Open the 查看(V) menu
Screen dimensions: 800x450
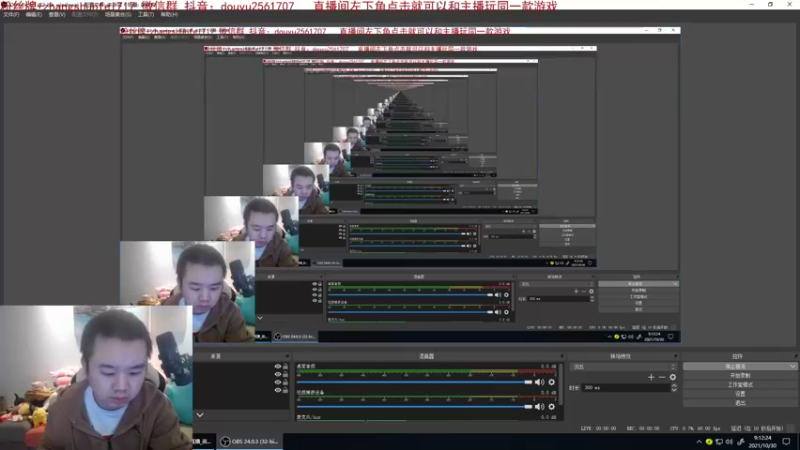click(57, 15)
